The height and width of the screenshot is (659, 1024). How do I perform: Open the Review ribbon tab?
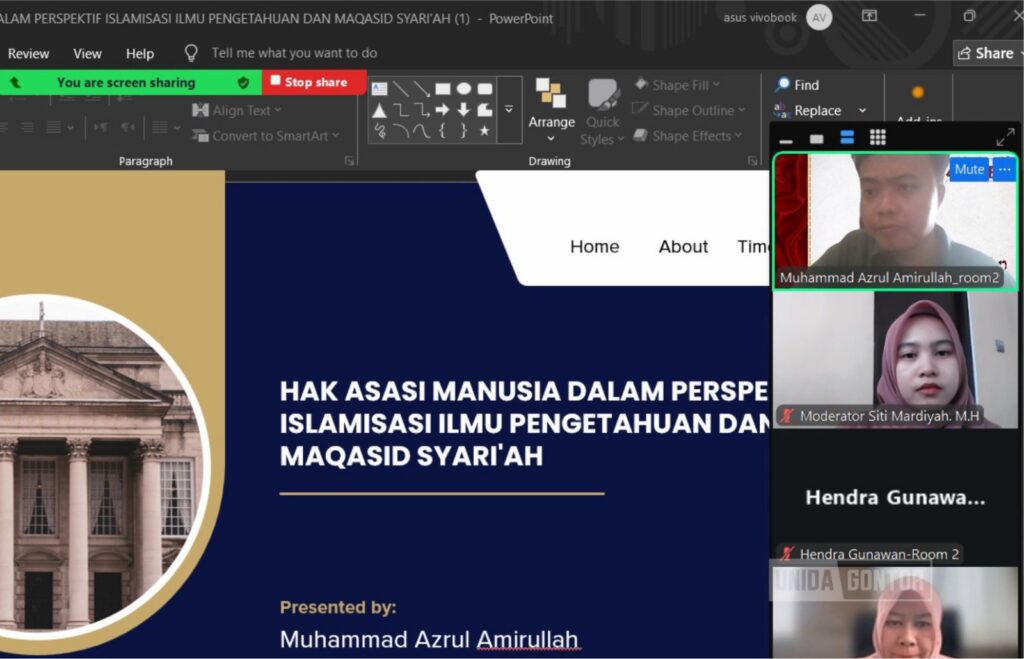28,54
